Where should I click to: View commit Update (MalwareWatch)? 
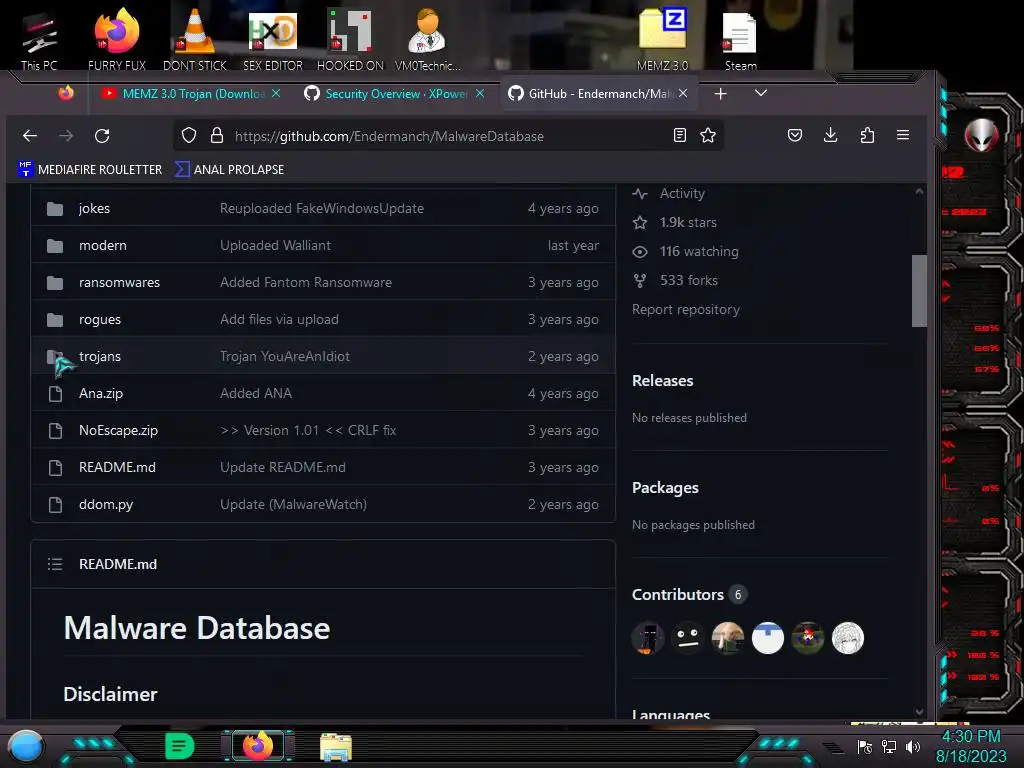pos(293,505)
